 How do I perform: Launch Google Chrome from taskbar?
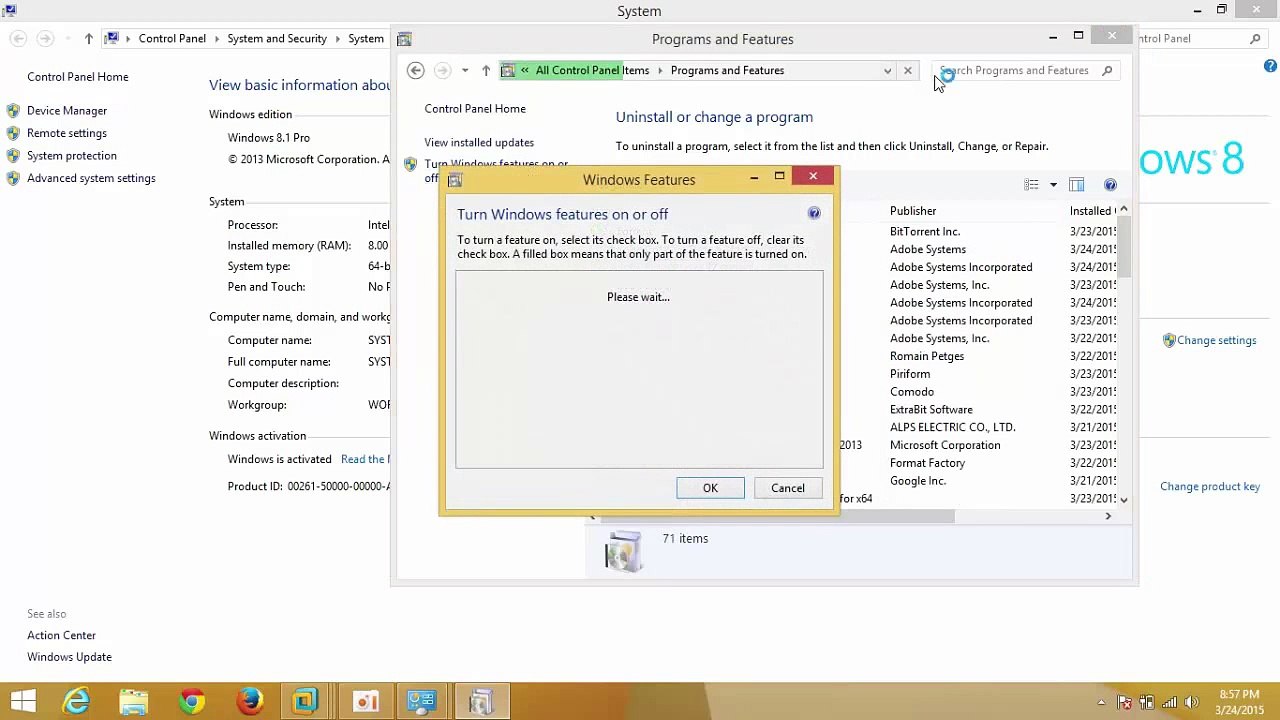coord(191,701)
